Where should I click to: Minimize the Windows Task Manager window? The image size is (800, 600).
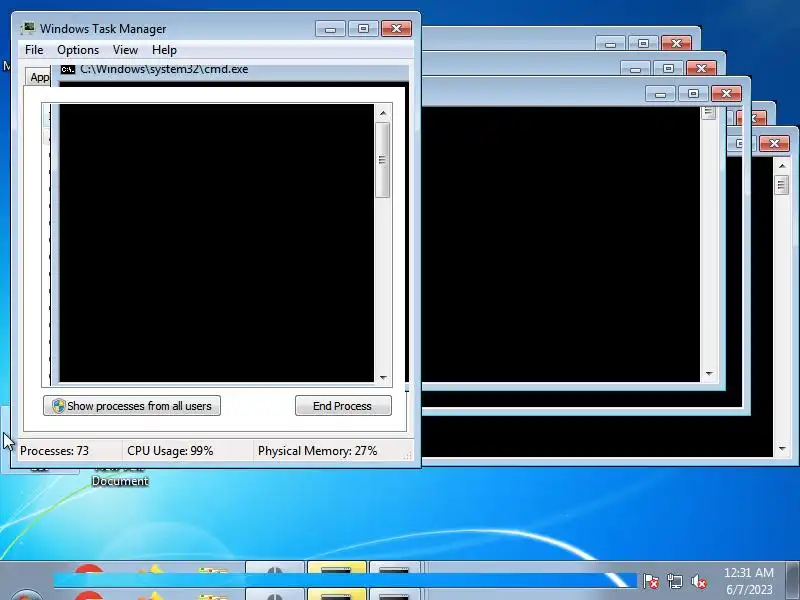(x=330, y=29)
